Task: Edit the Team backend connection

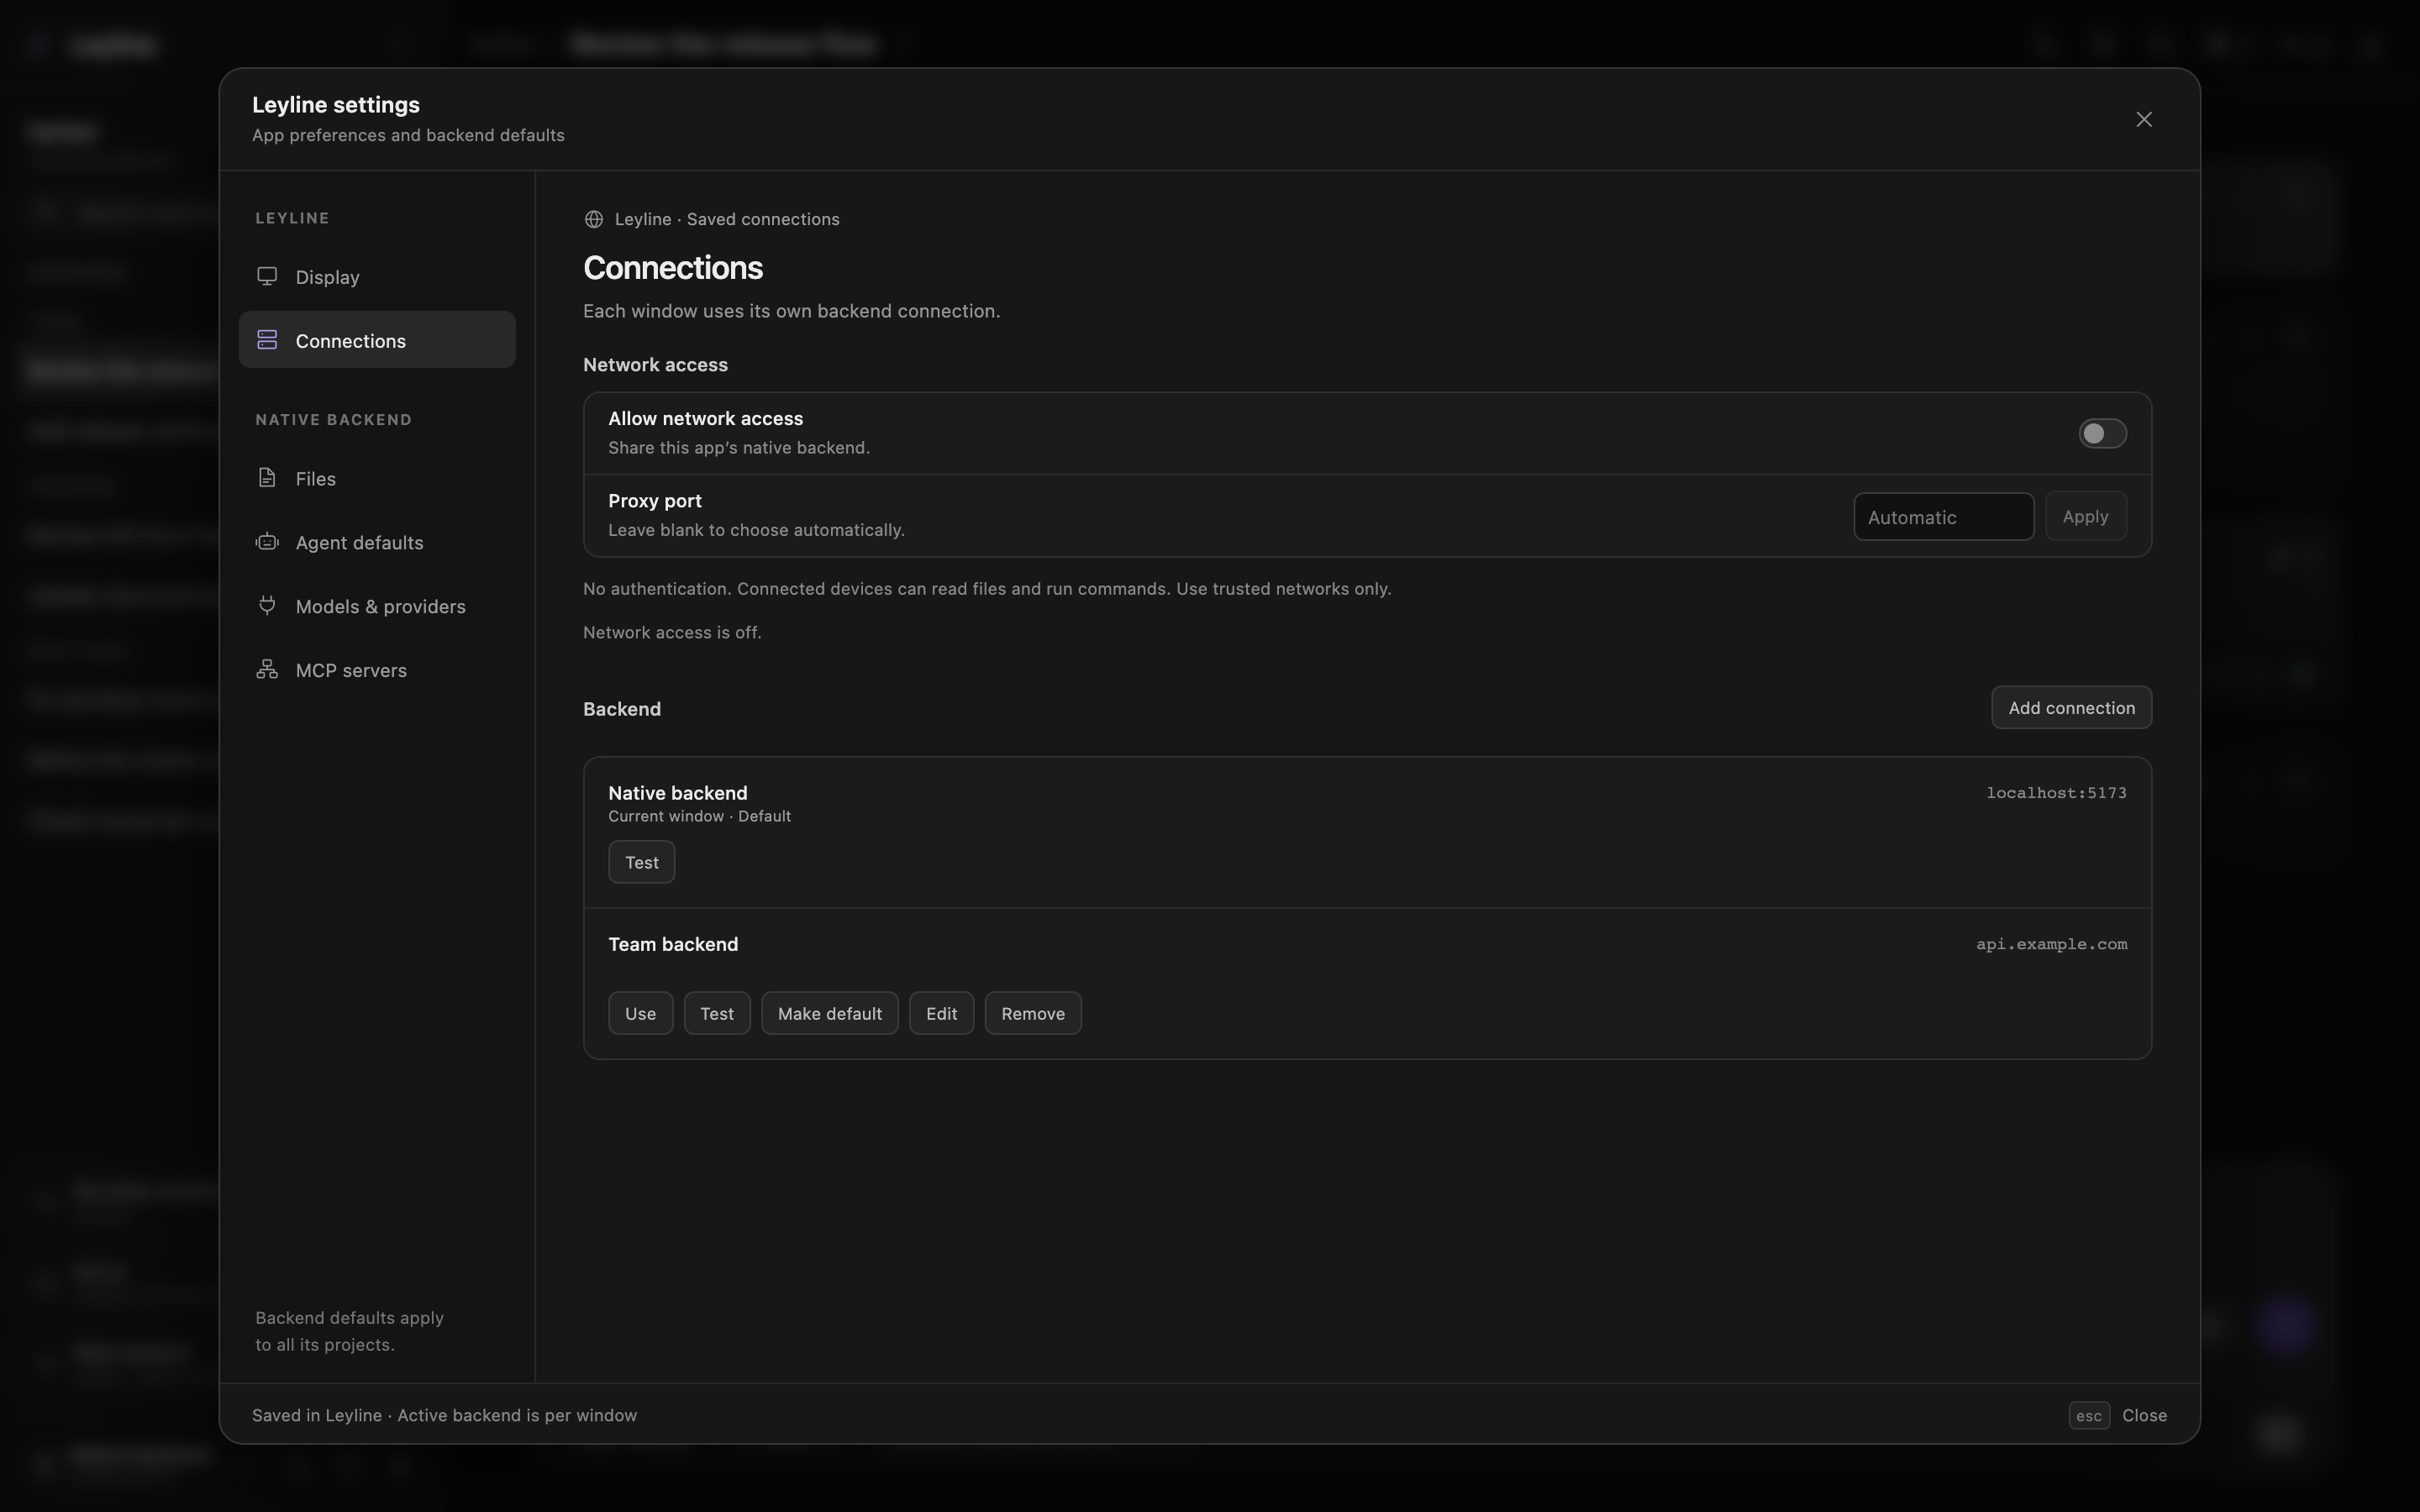Action: 942,1013
